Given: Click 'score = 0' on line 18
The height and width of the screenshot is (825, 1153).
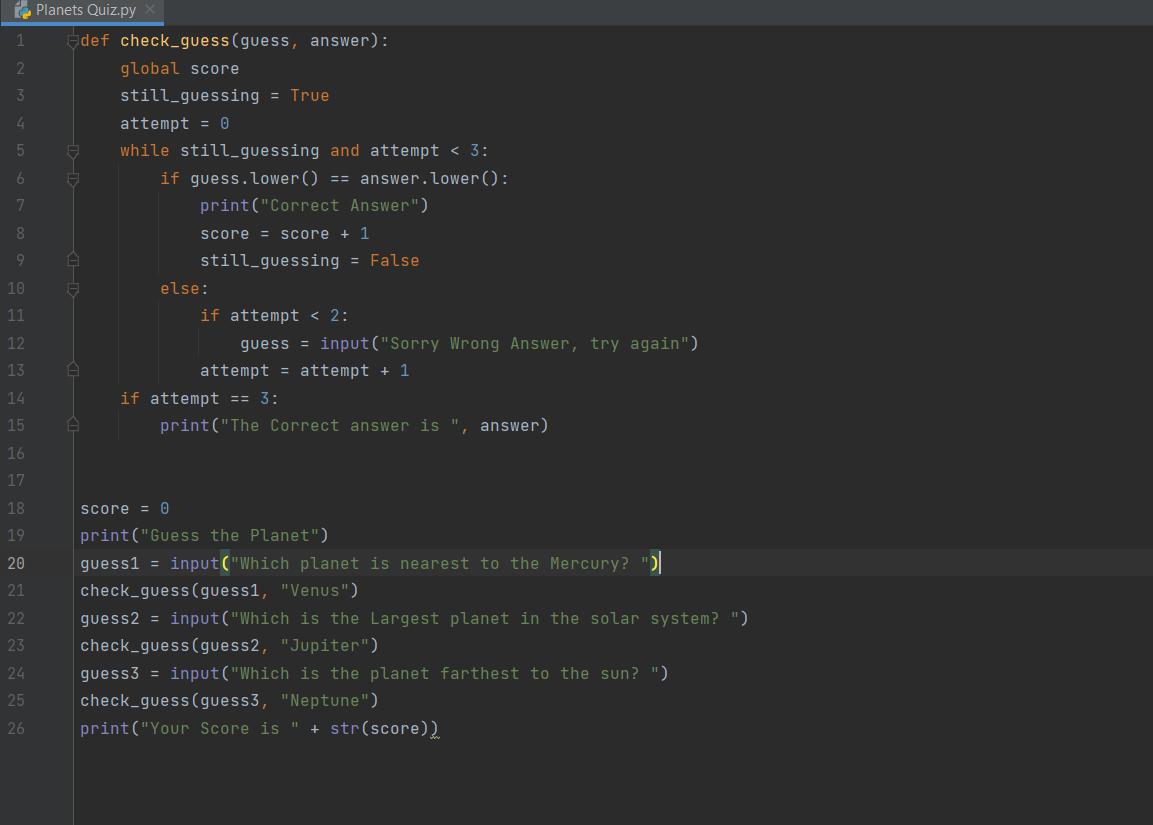Looking at the screenshot, I should coord(125,509).
